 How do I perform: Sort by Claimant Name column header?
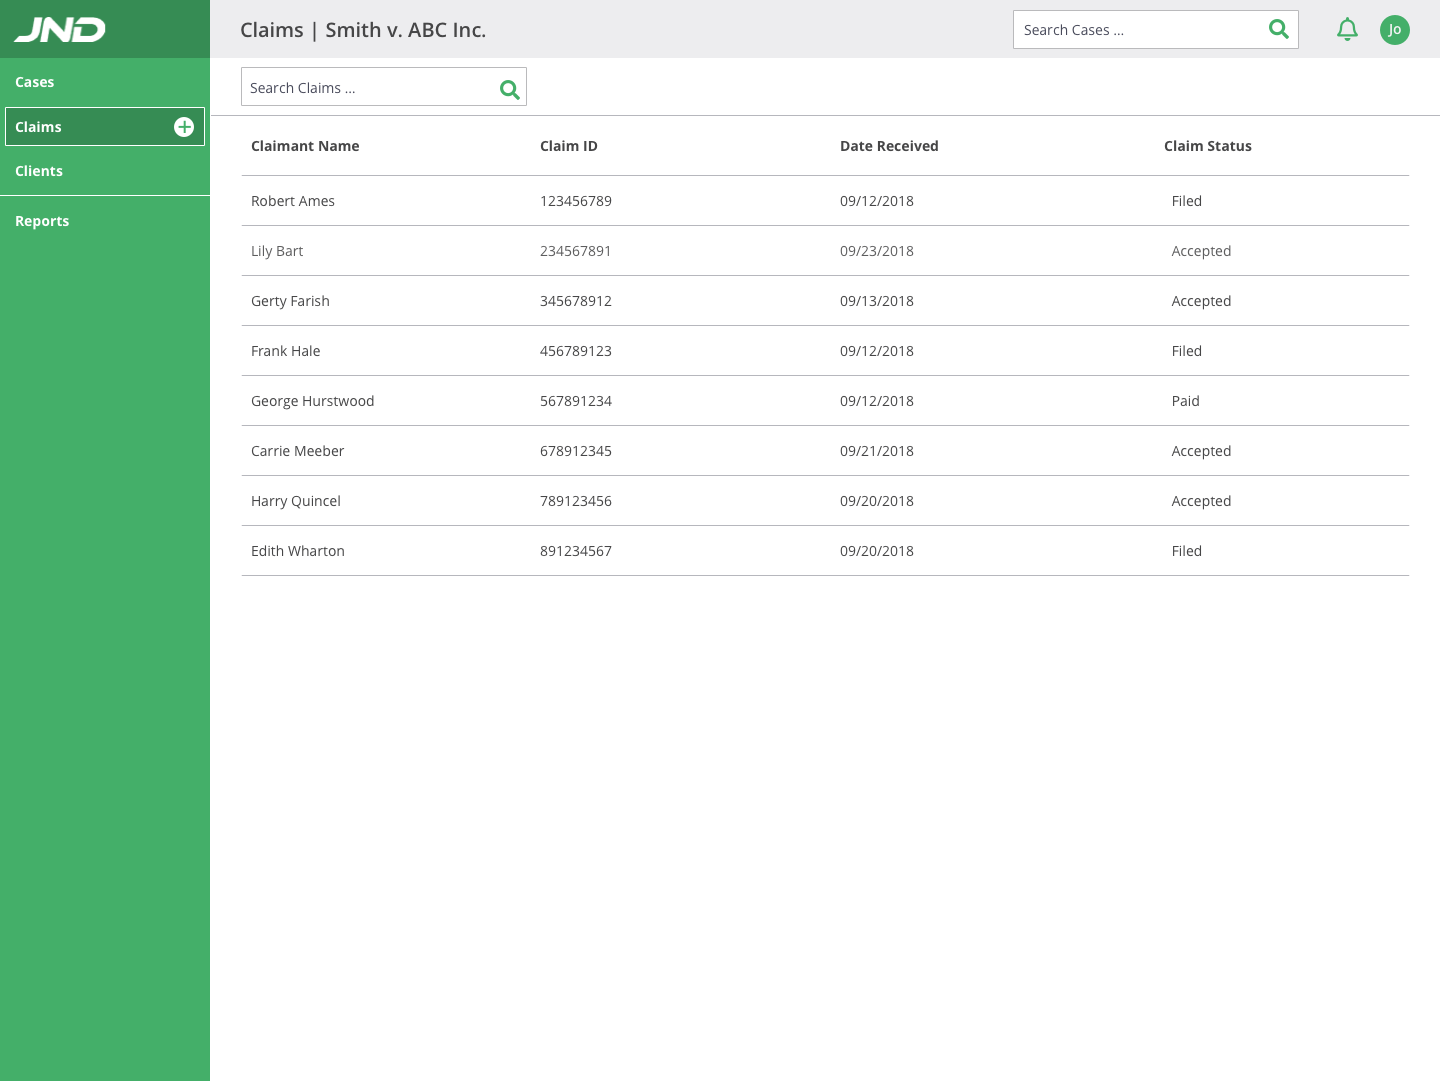tap(305, 146)
